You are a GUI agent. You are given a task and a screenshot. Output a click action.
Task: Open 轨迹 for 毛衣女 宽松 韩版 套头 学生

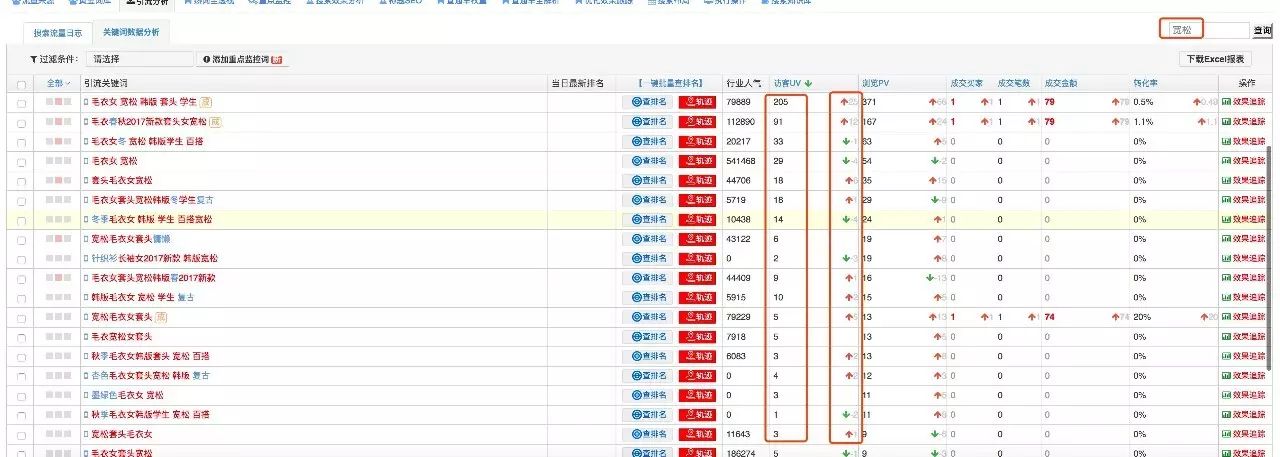[x=698, y=102]
